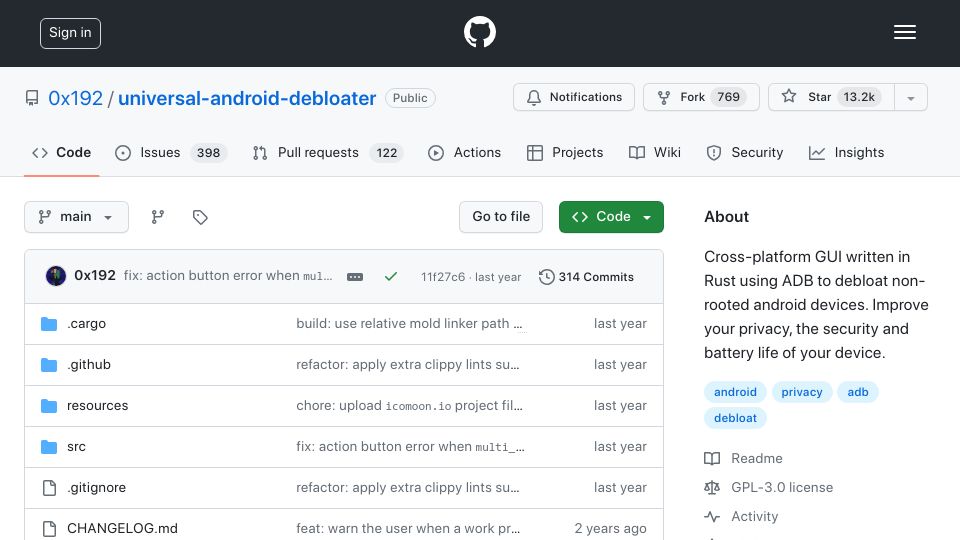This screenshot has height=540, width=960.
Task: Open the Wiki tab
Action: click(654, 152)
